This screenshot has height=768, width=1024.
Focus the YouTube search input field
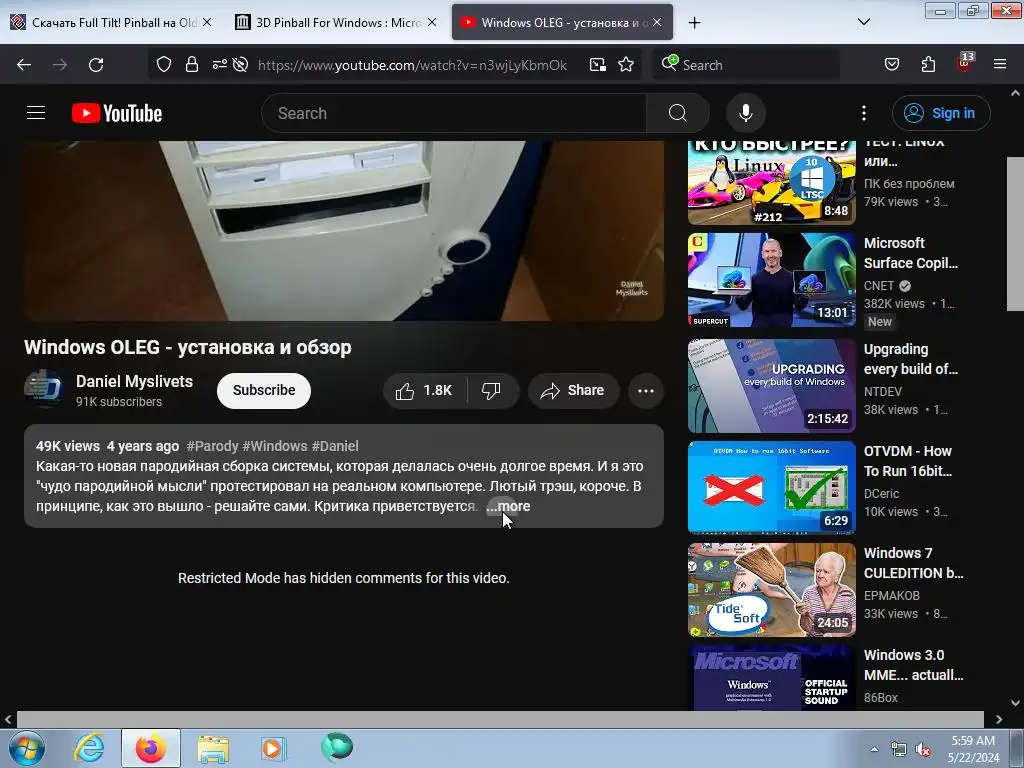point(454,113)
